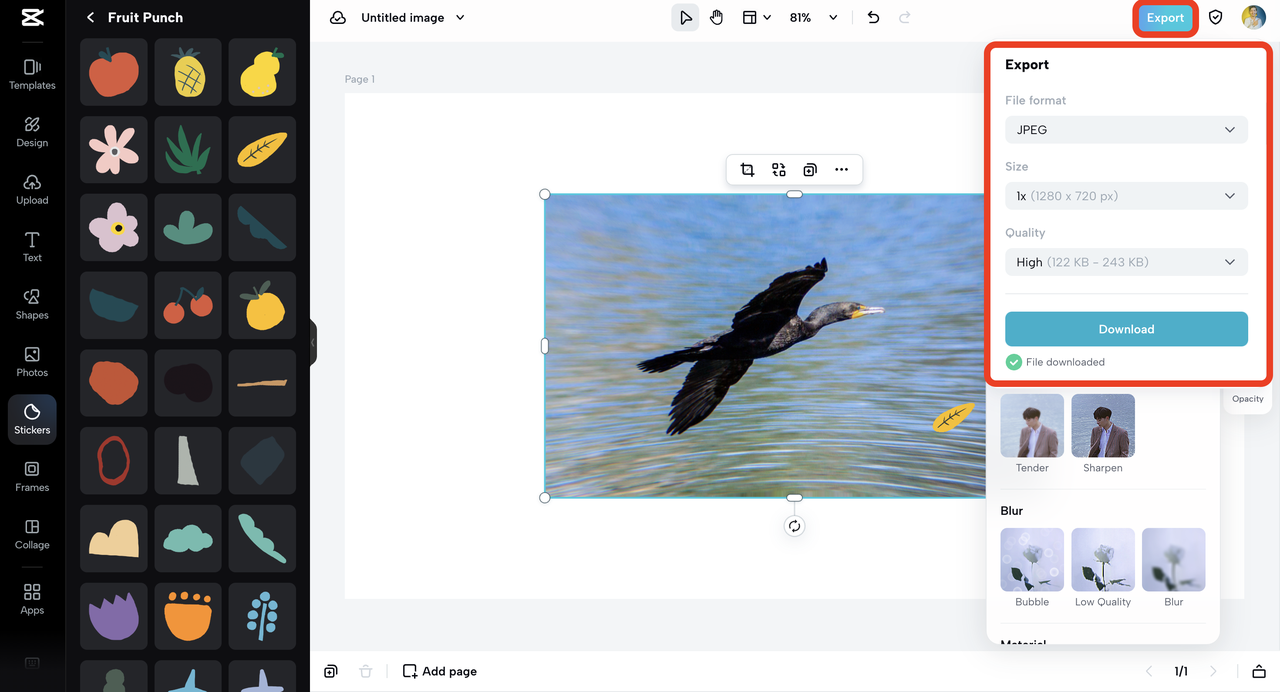
Task: Open the JPEG file format dropdown
Action: tap(1126, 130)
